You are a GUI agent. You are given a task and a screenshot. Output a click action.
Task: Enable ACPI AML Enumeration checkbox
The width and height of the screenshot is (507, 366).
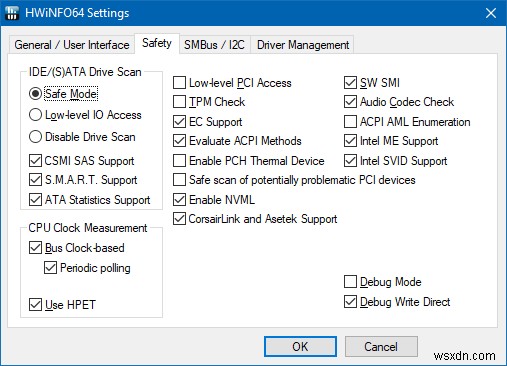pyautogui.click(x=350, y=122)
